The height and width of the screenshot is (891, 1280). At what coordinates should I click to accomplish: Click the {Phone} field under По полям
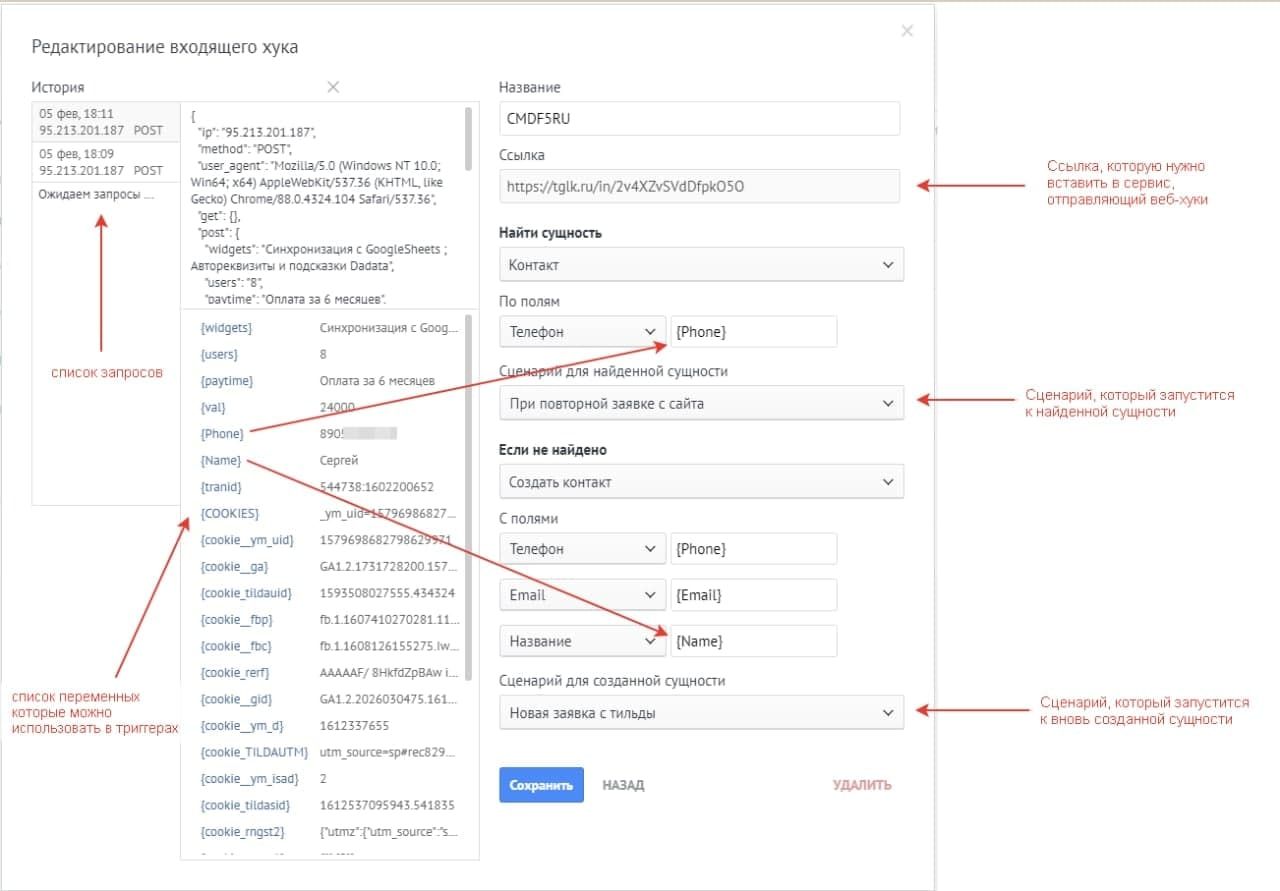tap(754, 332)
